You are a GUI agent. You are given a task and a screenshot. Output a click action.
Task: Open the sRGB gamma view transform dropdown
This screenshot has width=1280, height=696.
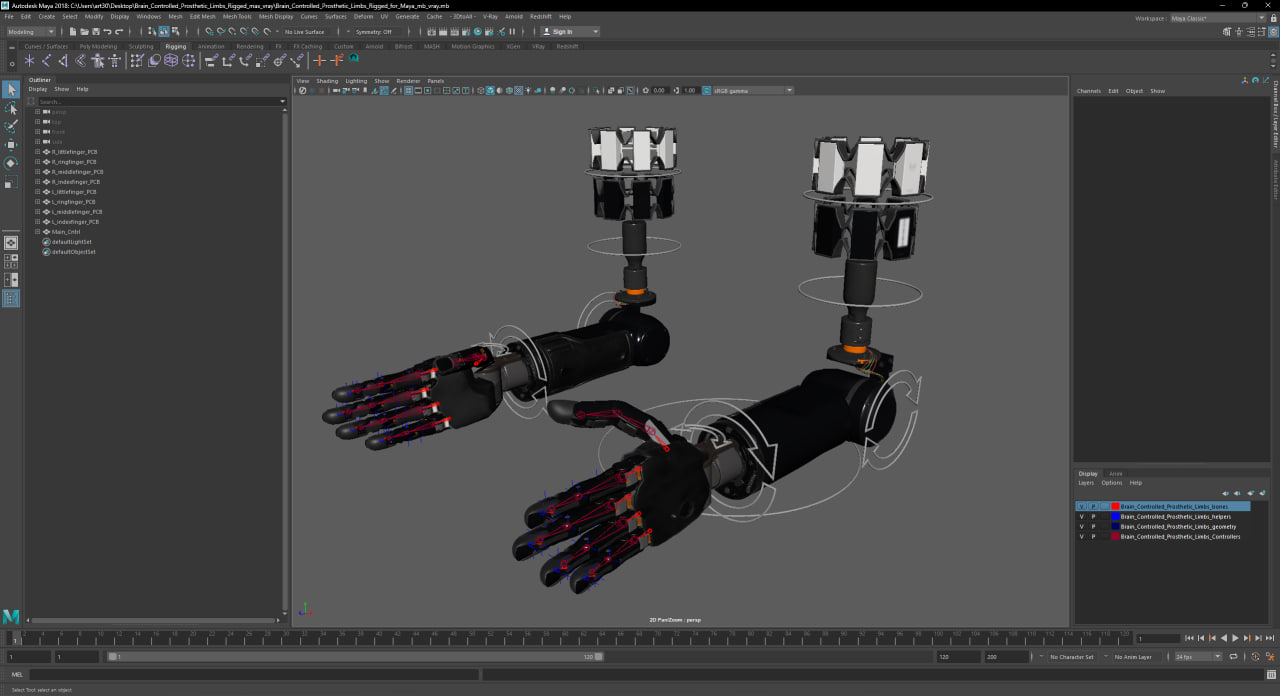point(752,91)
